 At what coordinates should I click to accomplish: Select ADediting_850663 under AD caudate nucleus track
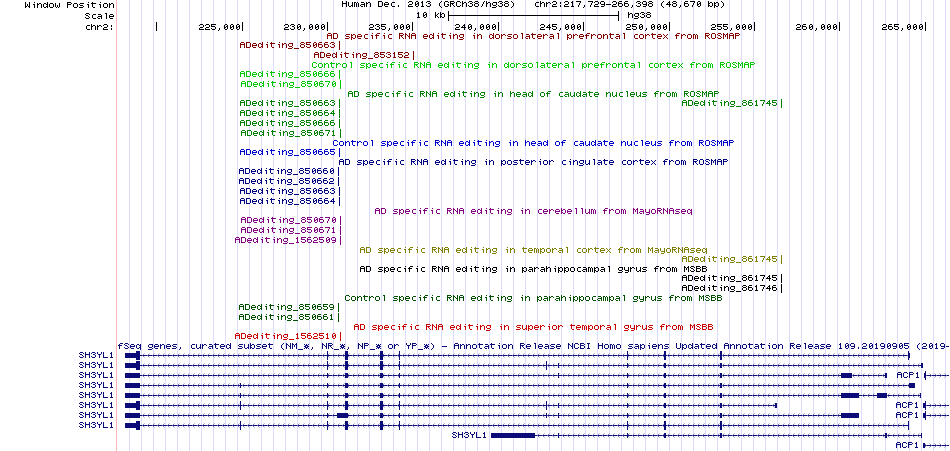point(287,104)
